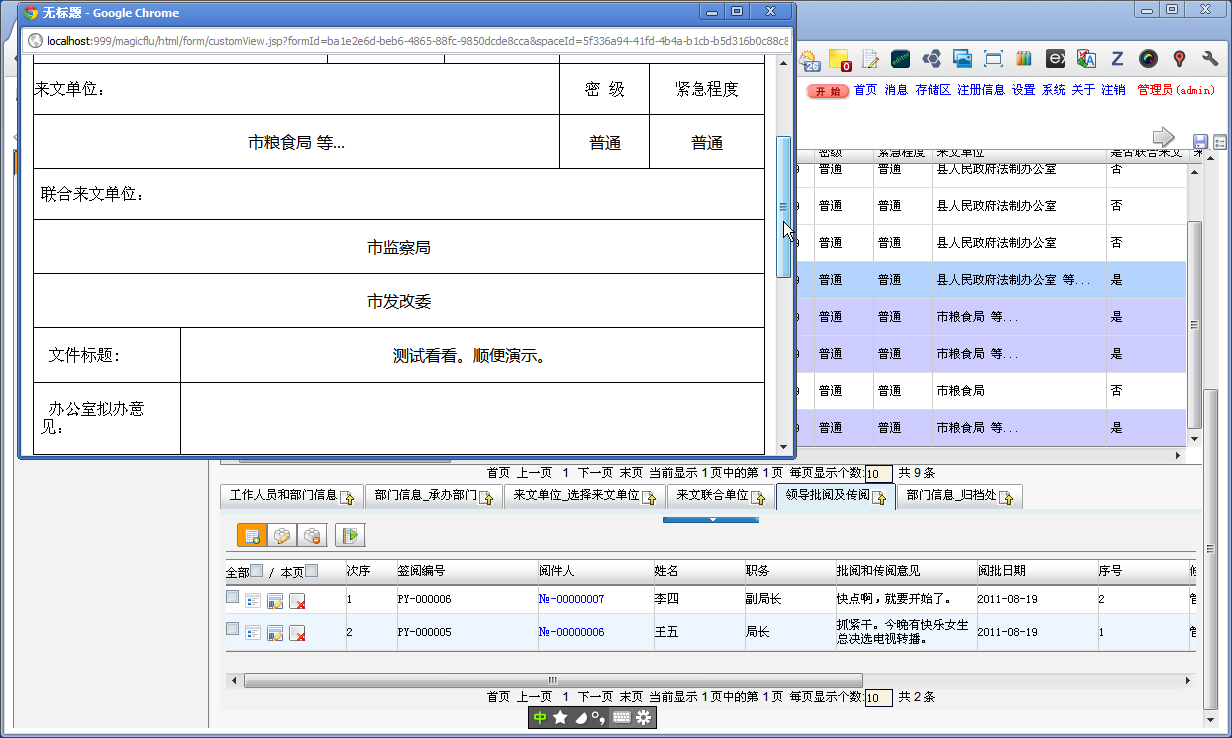
Task: Edit the PY-000006 row
Action: [x=275, y=600]
